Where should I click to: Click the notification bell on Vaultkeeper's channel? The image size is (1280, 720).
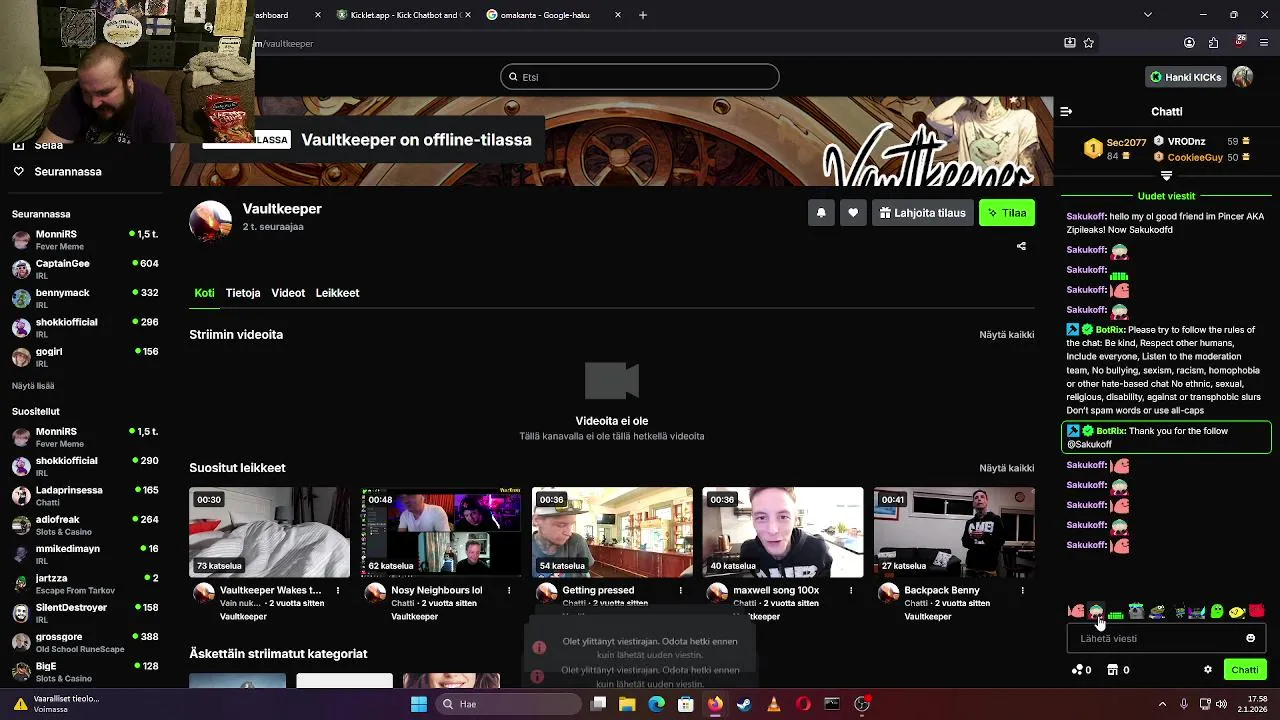(821, 213)
